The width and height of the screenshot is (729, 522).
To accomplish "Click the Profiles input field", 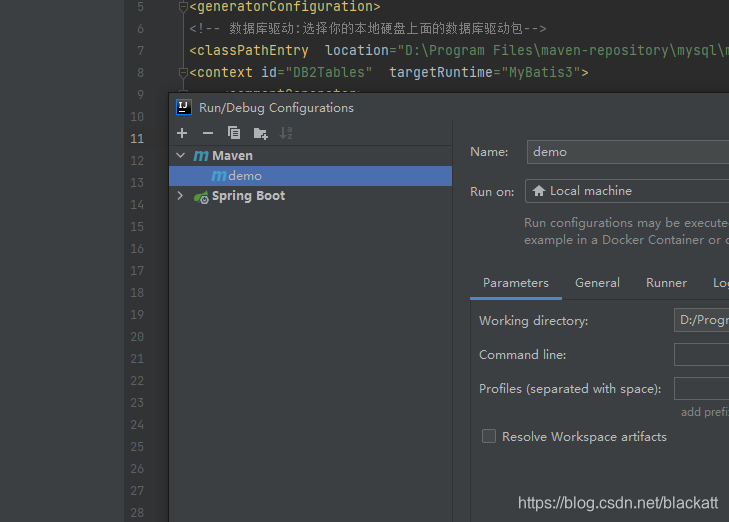I will pos(702,389).
